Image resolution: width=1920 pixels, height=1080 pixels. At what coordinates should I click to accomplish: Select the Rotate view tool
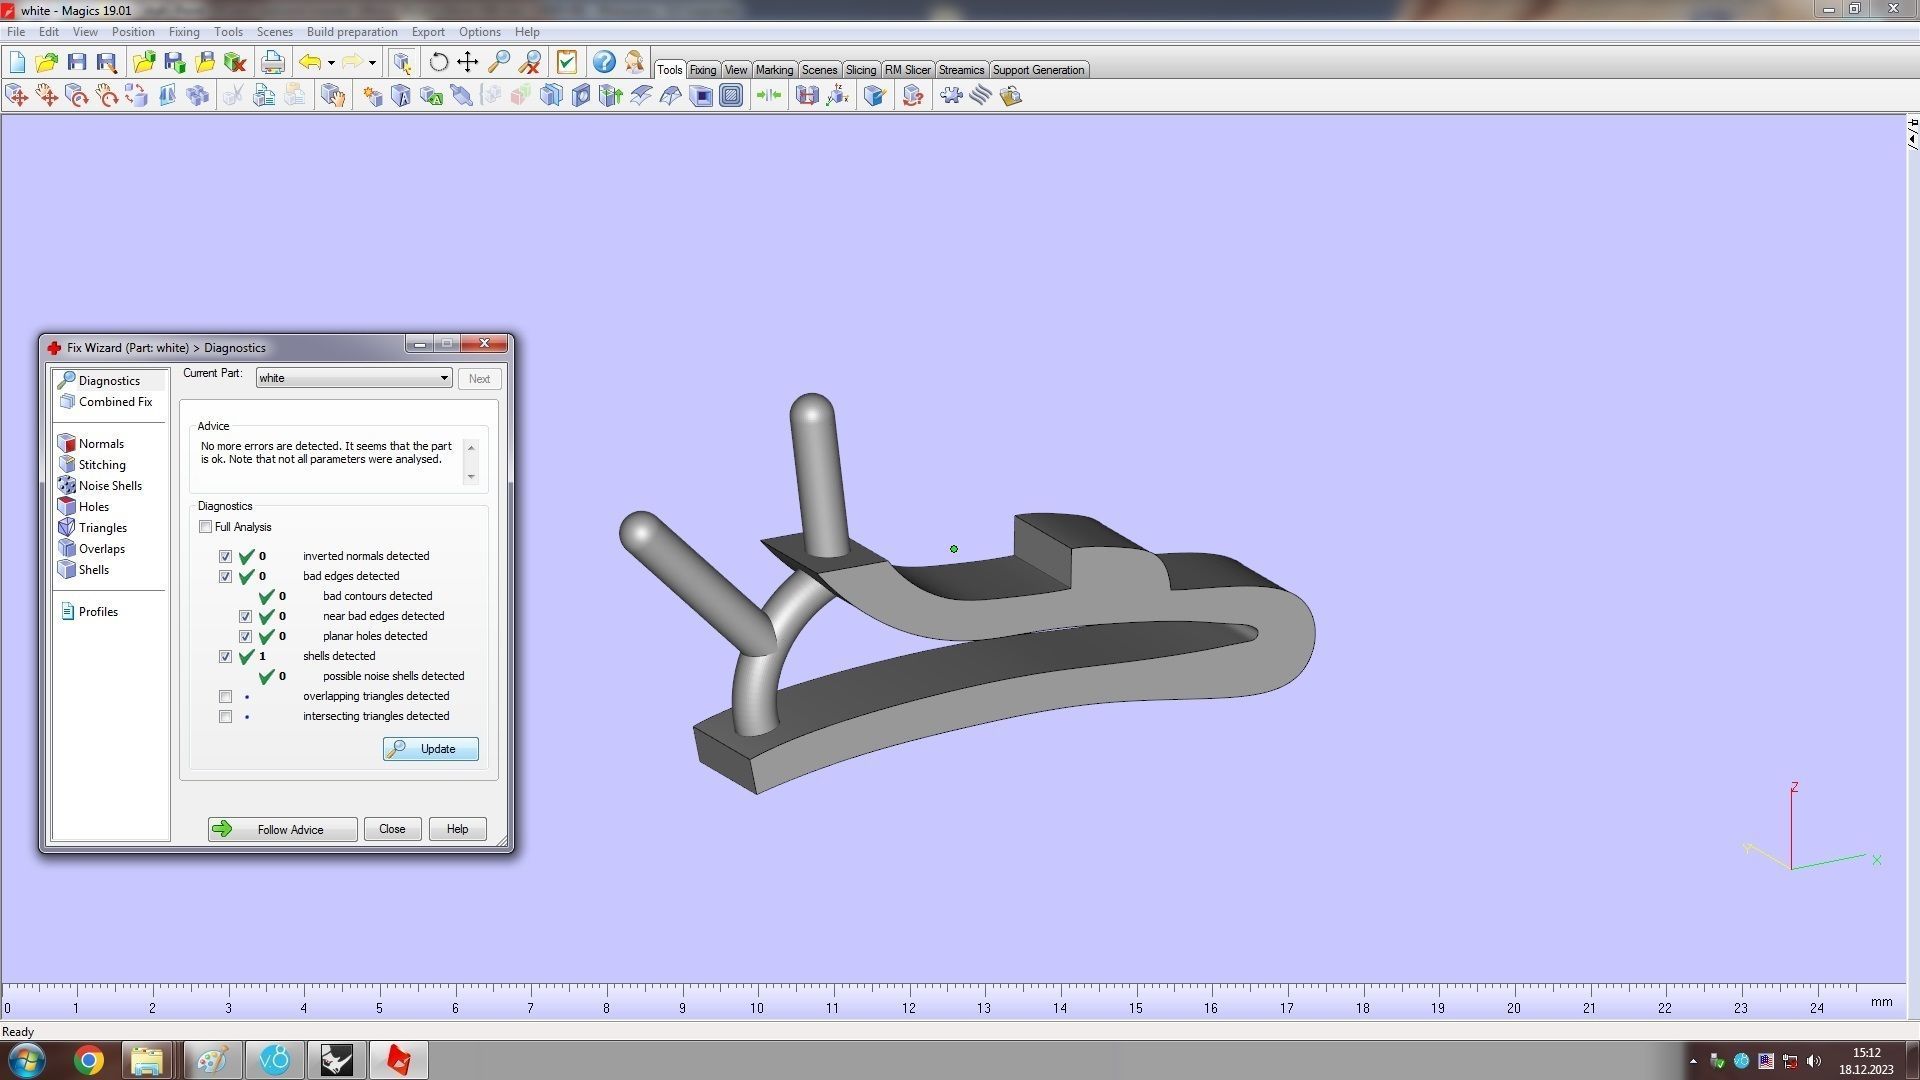click(x=438, y=62)
